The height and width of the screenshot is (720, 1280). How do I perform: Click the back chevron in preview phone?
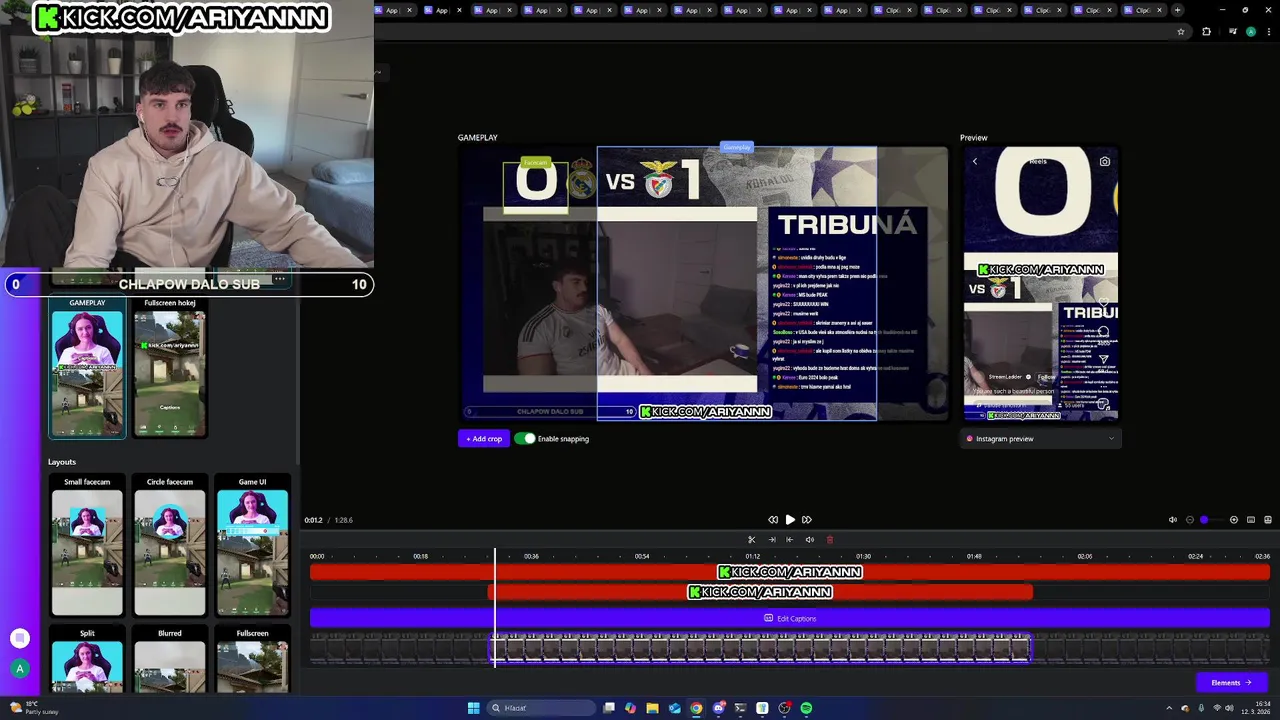click(x=975, y=161)
